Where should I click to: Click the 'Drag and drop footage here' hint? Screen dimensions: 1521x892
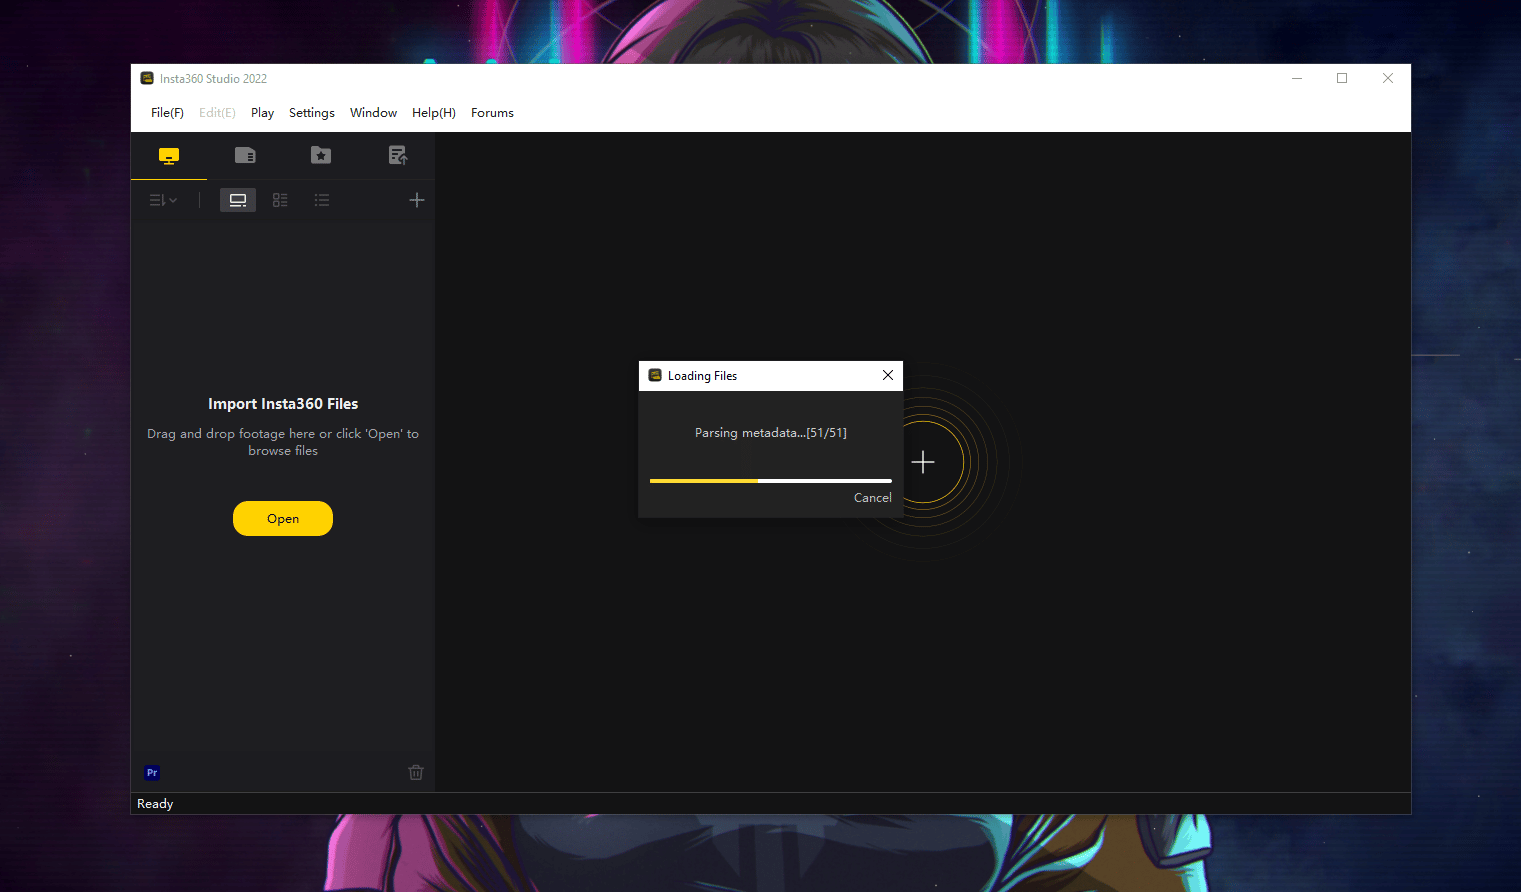[283, 442]
